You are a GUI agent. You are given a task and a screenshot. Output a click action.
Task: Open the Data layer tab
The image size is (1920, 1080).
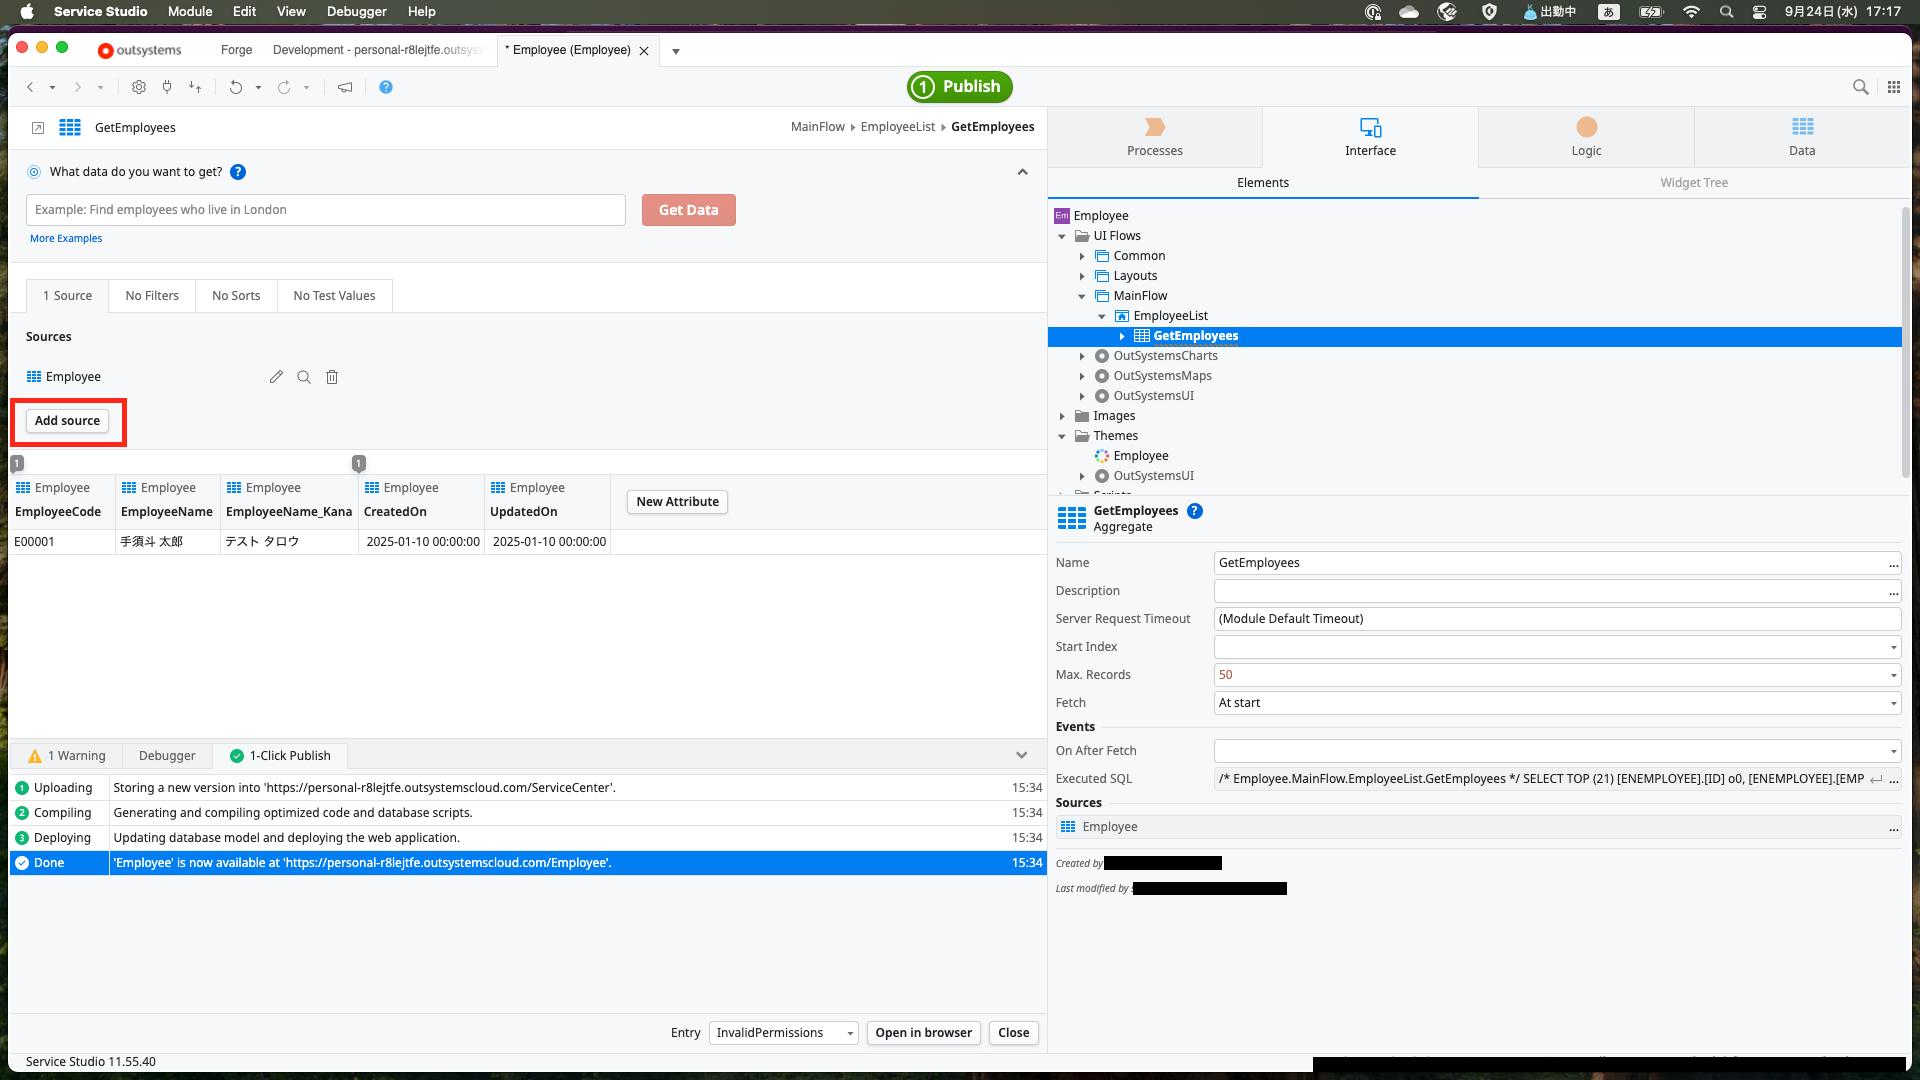click(1801, 137)
